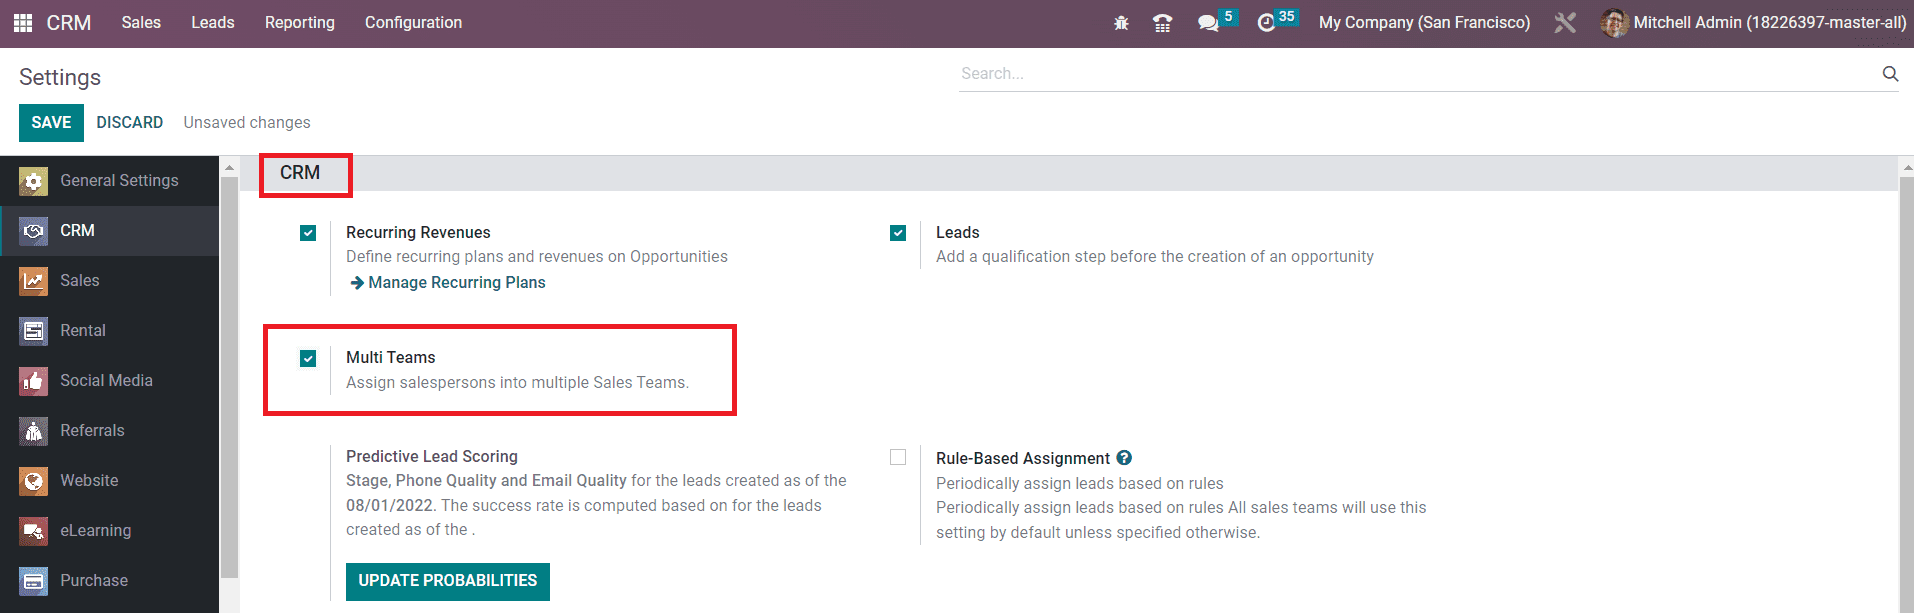Disable the Multi Teams checkbox
The image size is (1914, 613).
pyautogui.click(x=308, y=358)
